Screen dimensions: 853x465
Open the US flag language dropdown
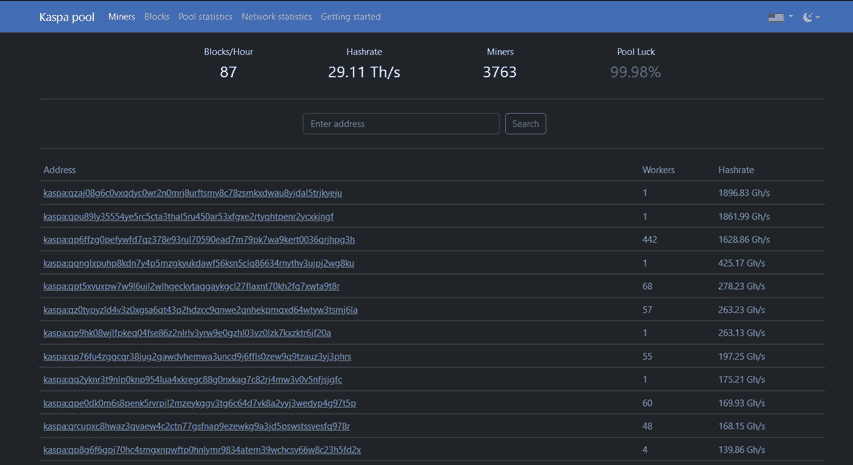pyautogui.click(x=780, y=17)
